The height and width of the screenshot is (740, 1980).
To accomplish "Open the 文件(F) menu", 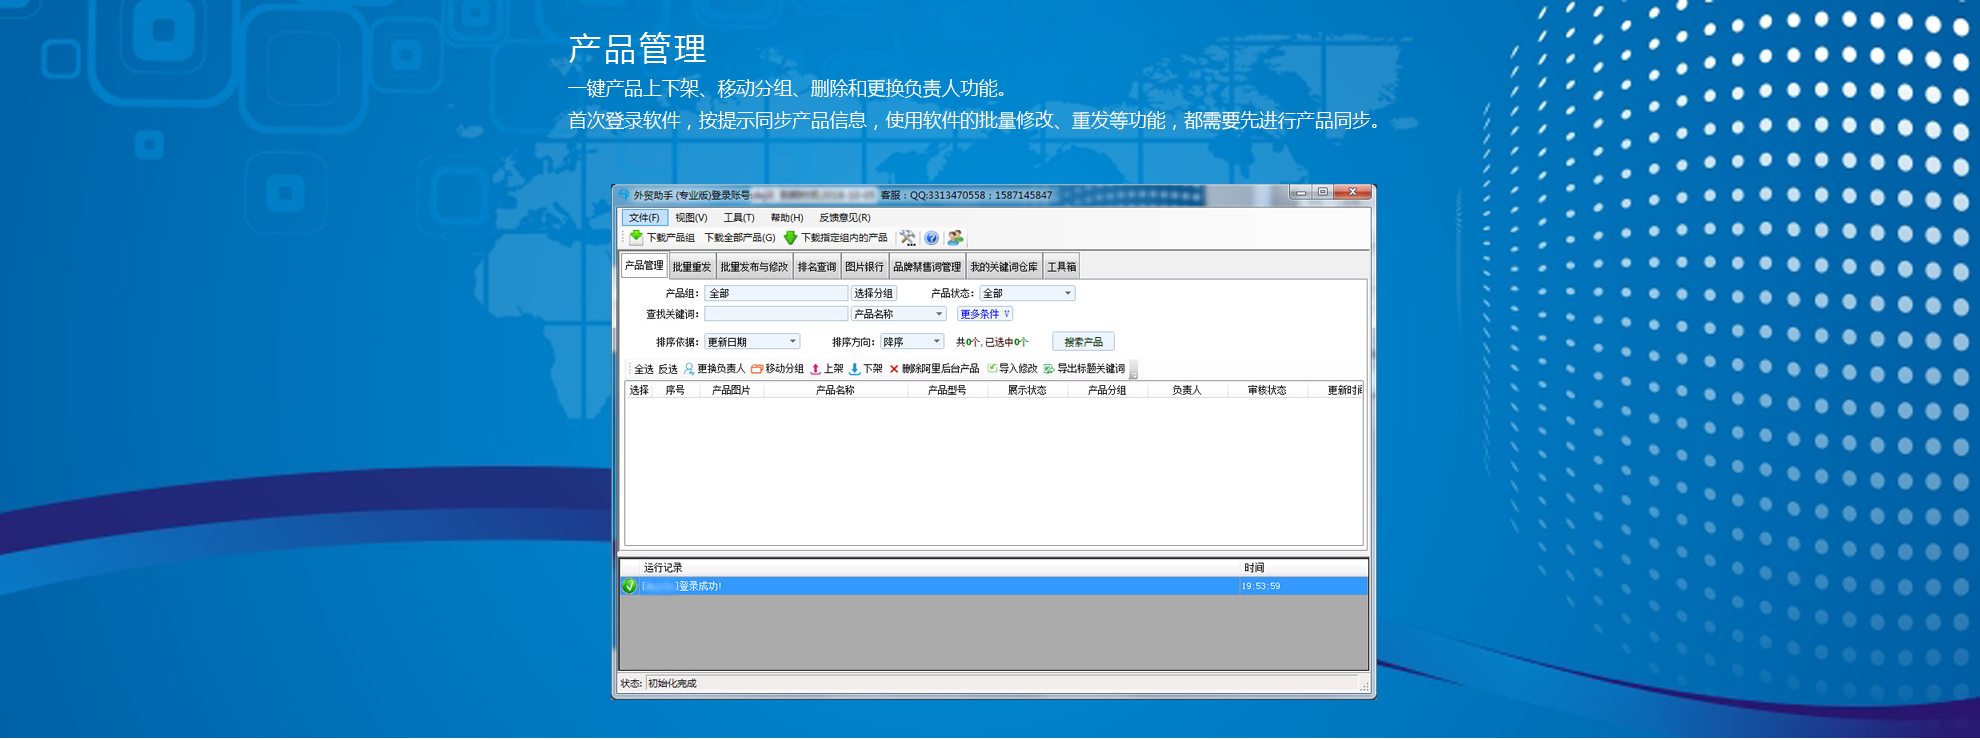I will pyautogui.click(x=644, y=217).
